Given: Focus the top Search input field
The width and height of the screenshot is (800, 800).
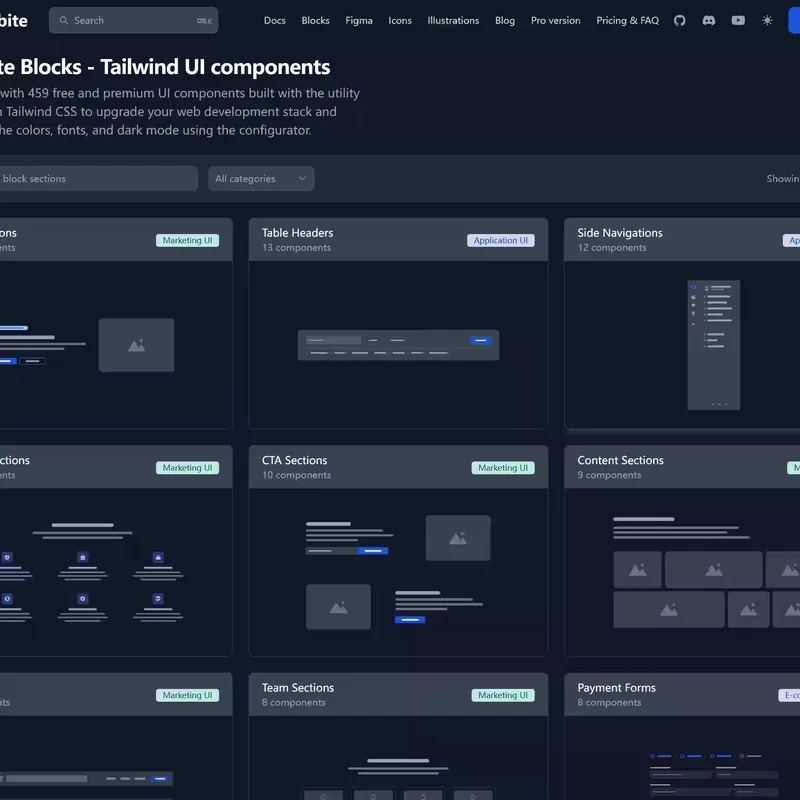Looking at the screenshot, I should coord(134,20).
